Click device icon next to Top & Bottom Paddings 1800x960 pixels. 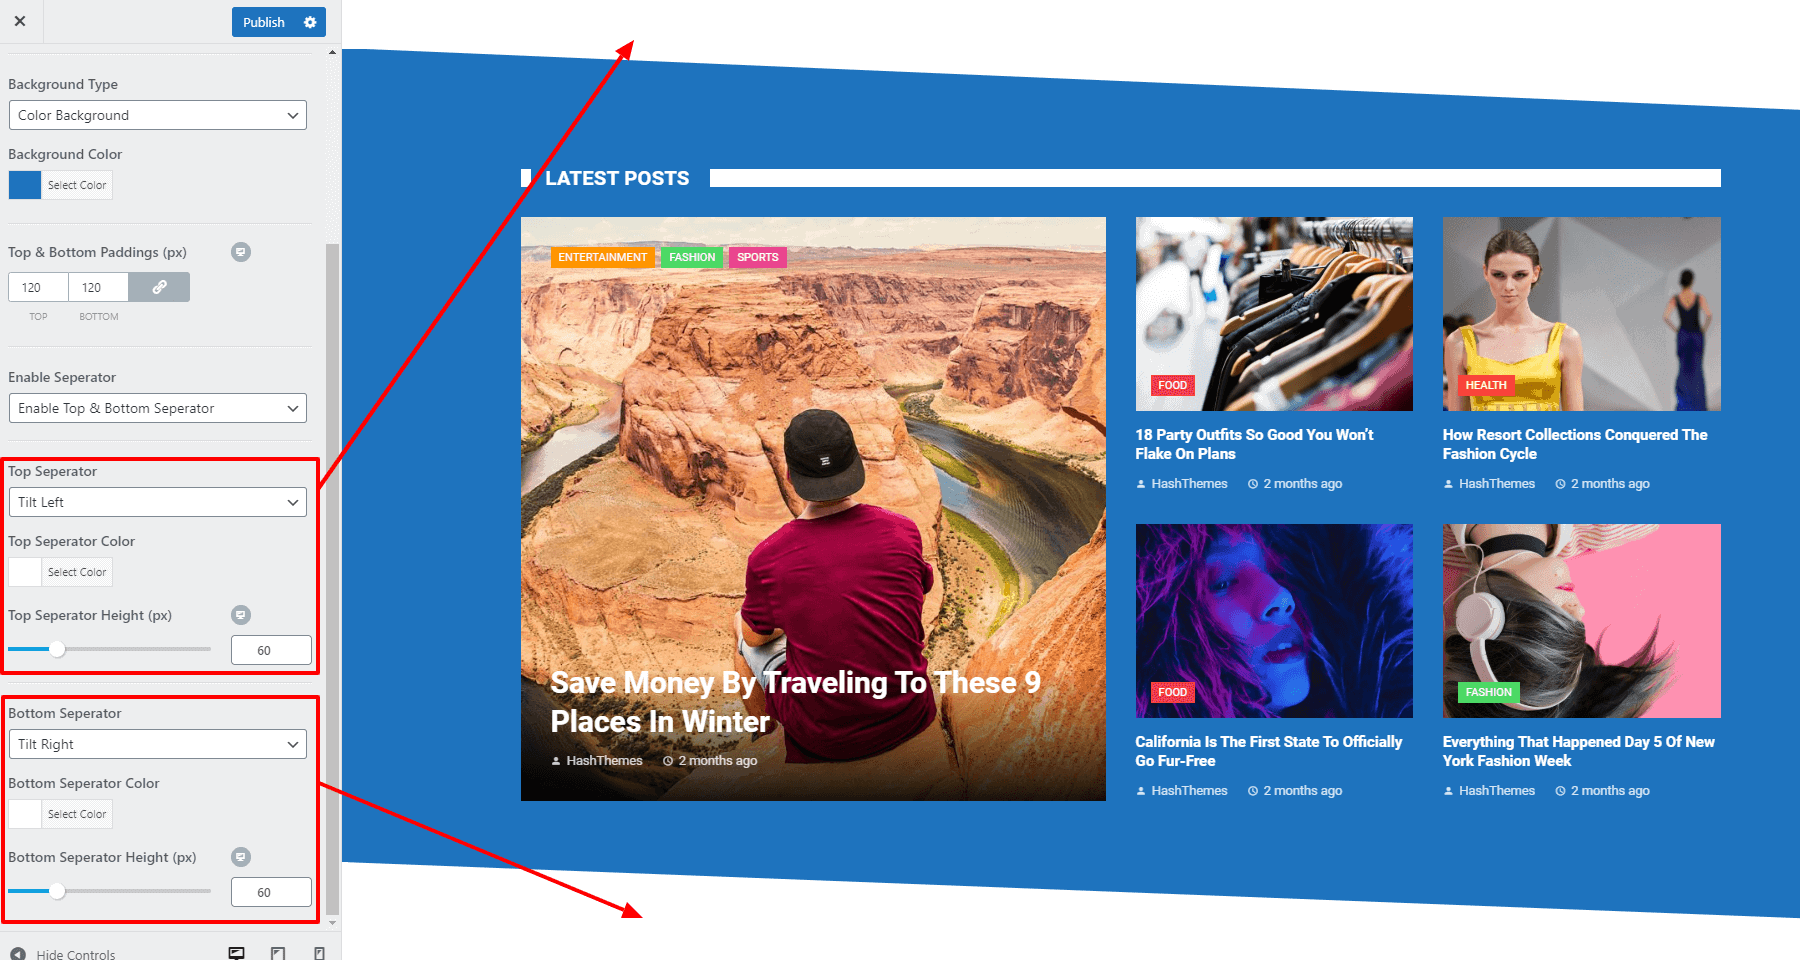[241, 252]
